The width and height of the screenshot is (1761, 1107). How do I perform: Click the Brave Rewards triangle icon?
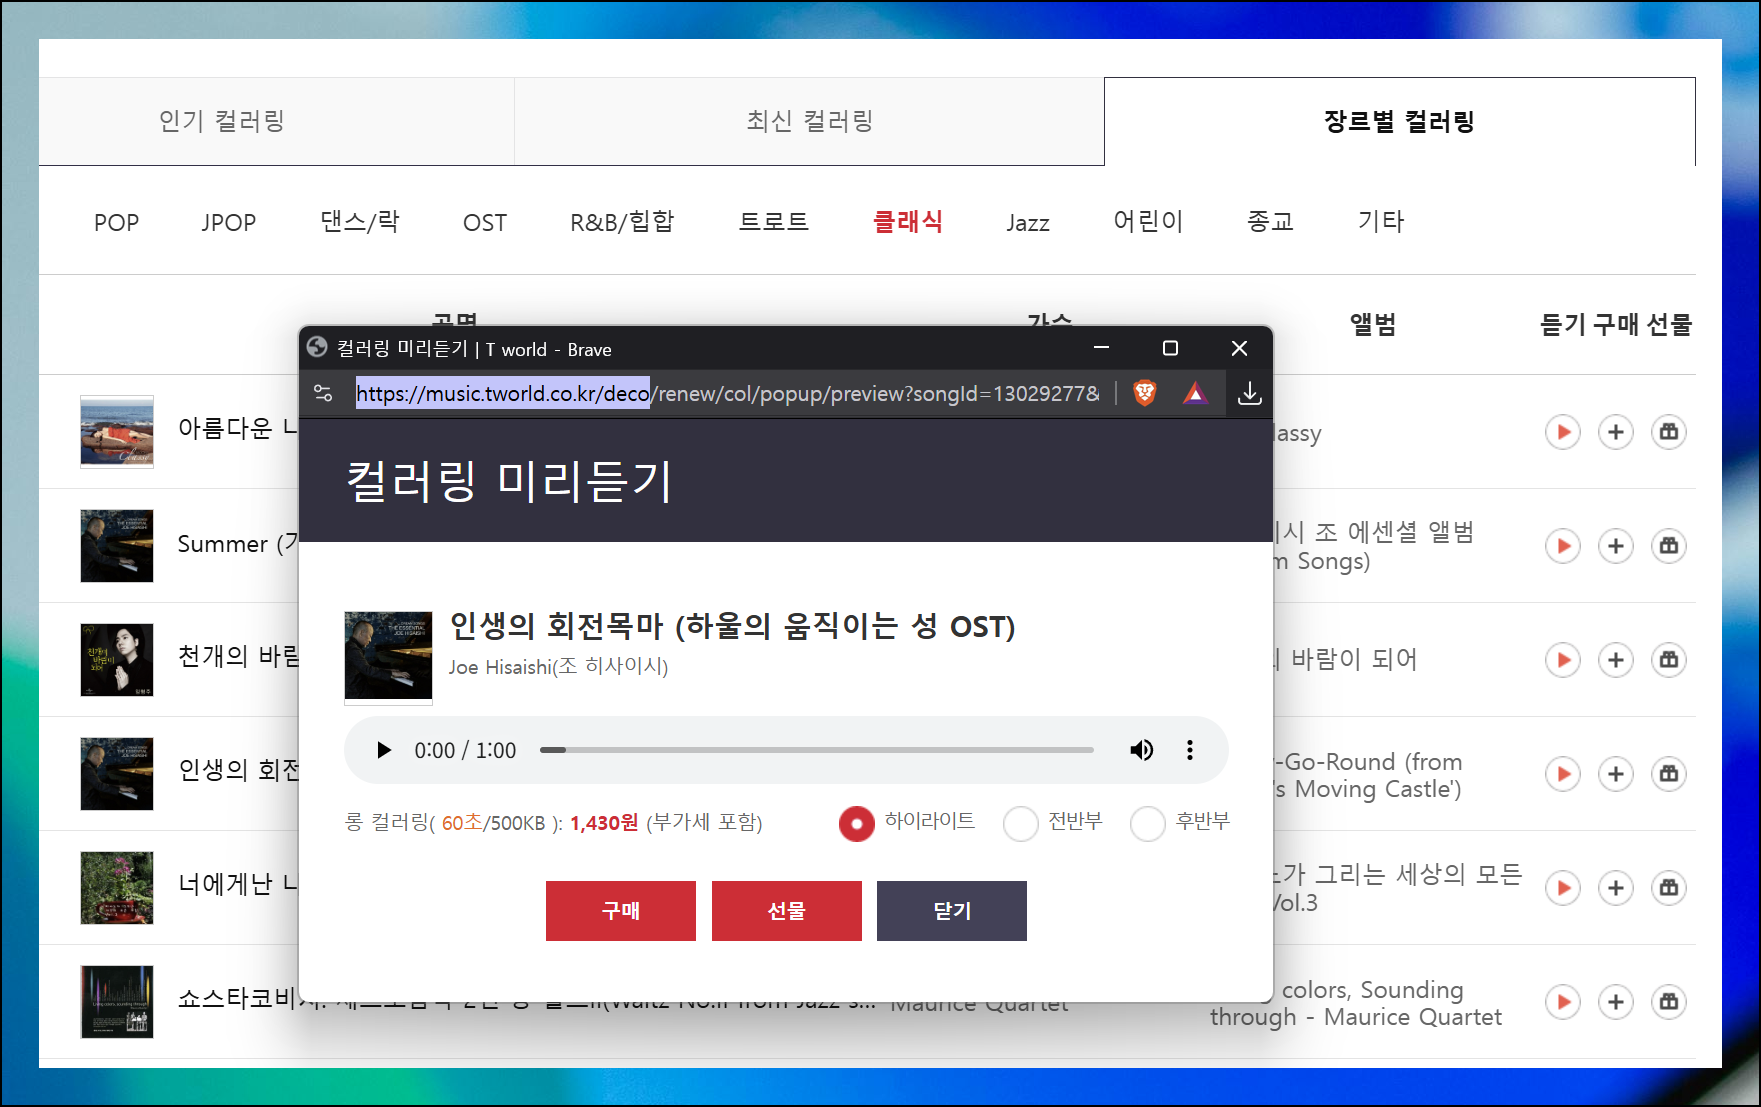(1195, 393)
